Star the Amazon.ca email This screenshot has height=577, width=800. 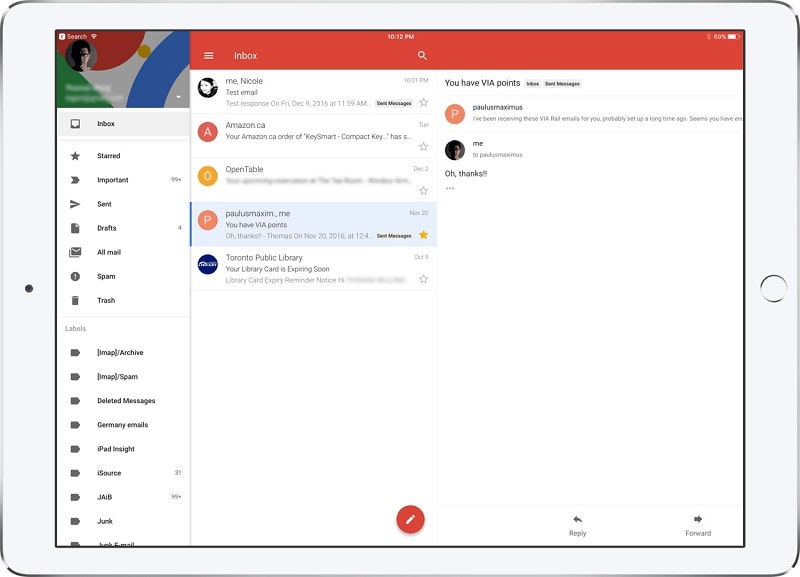[x=423, y=146]
